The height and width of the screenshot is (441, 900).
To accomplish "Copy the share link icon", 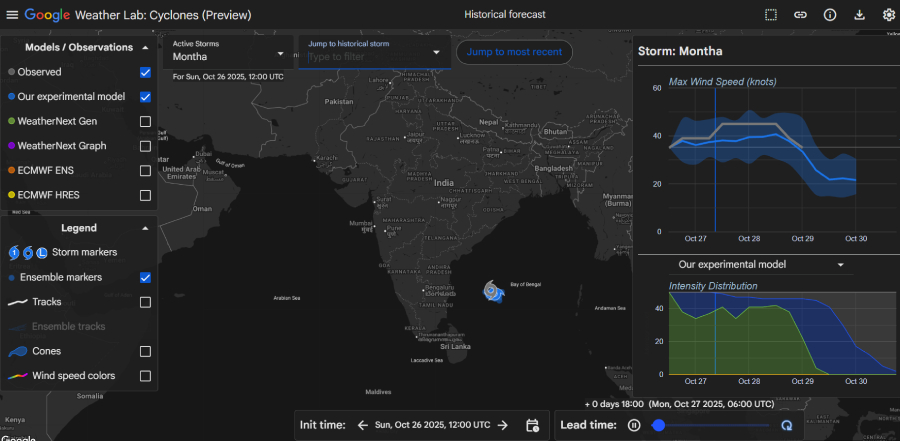I will pos(800,15).
